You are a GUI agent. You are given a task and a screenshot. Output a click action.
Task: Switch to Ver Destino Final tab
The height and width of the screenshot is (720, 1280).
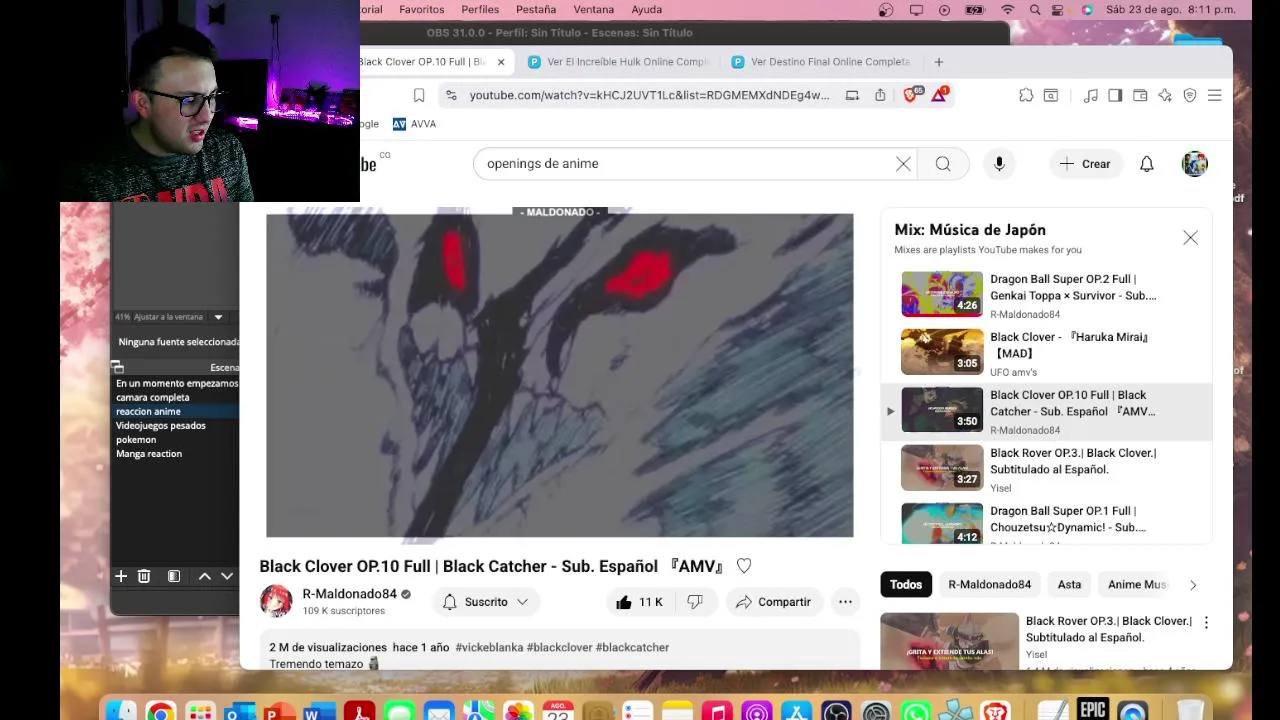(x=821, y=62)
